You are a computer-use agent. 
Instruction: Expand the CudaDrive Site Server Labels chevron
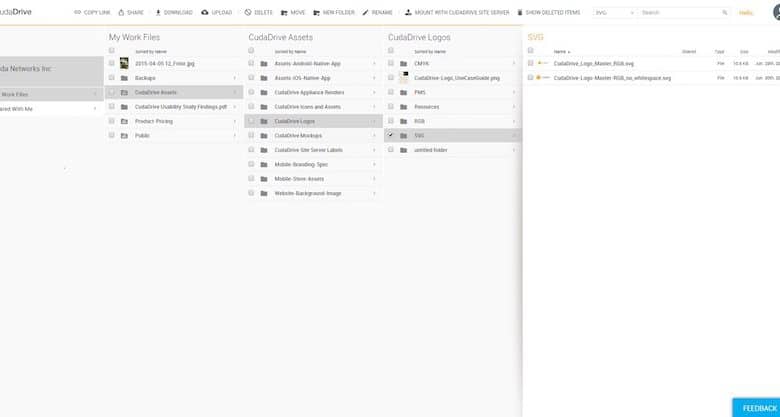(x=374, y=150)
